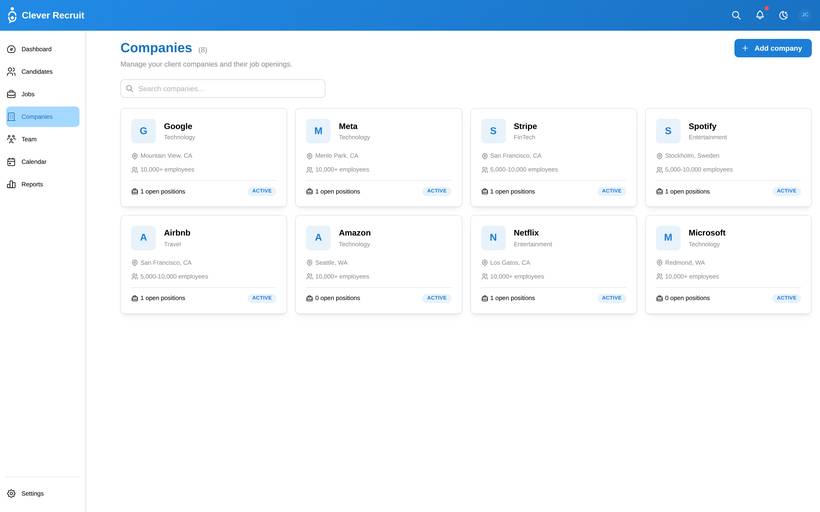Open the Spotify company name
Viewport: 820px width, 512px height.
pyautogui.click(x=702, y=126)
